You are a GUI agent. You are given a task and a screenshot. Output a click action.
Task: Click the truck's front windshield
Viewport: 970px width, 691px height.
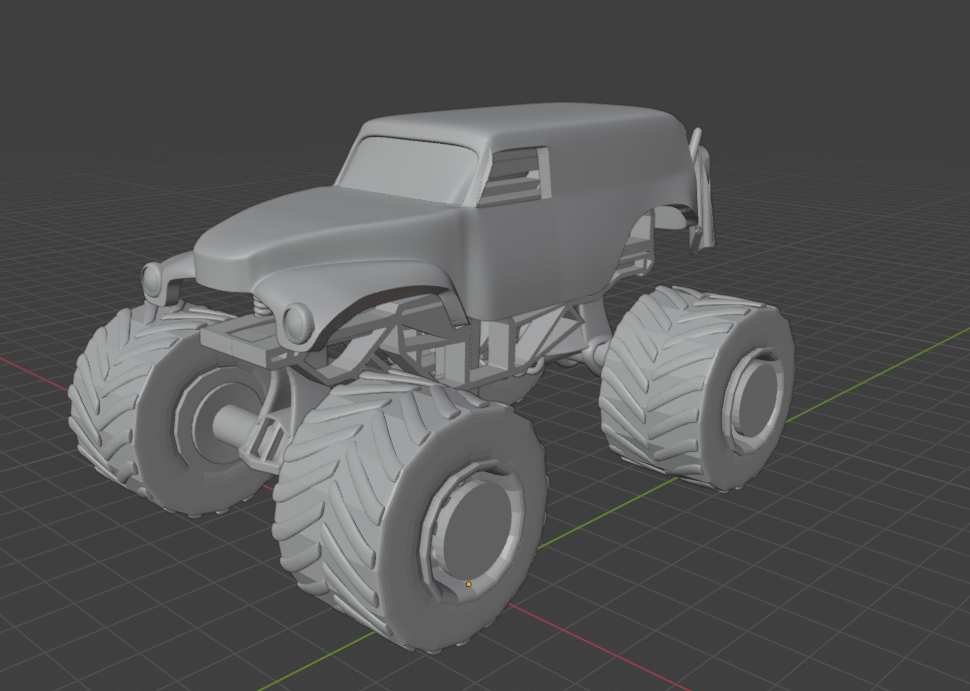[408, 168]
